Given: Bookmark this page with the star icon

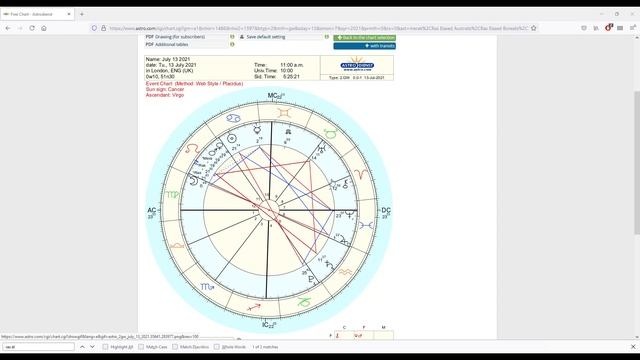Looking at the screenshot, I should pyautogui.click(x=533, y=28).
